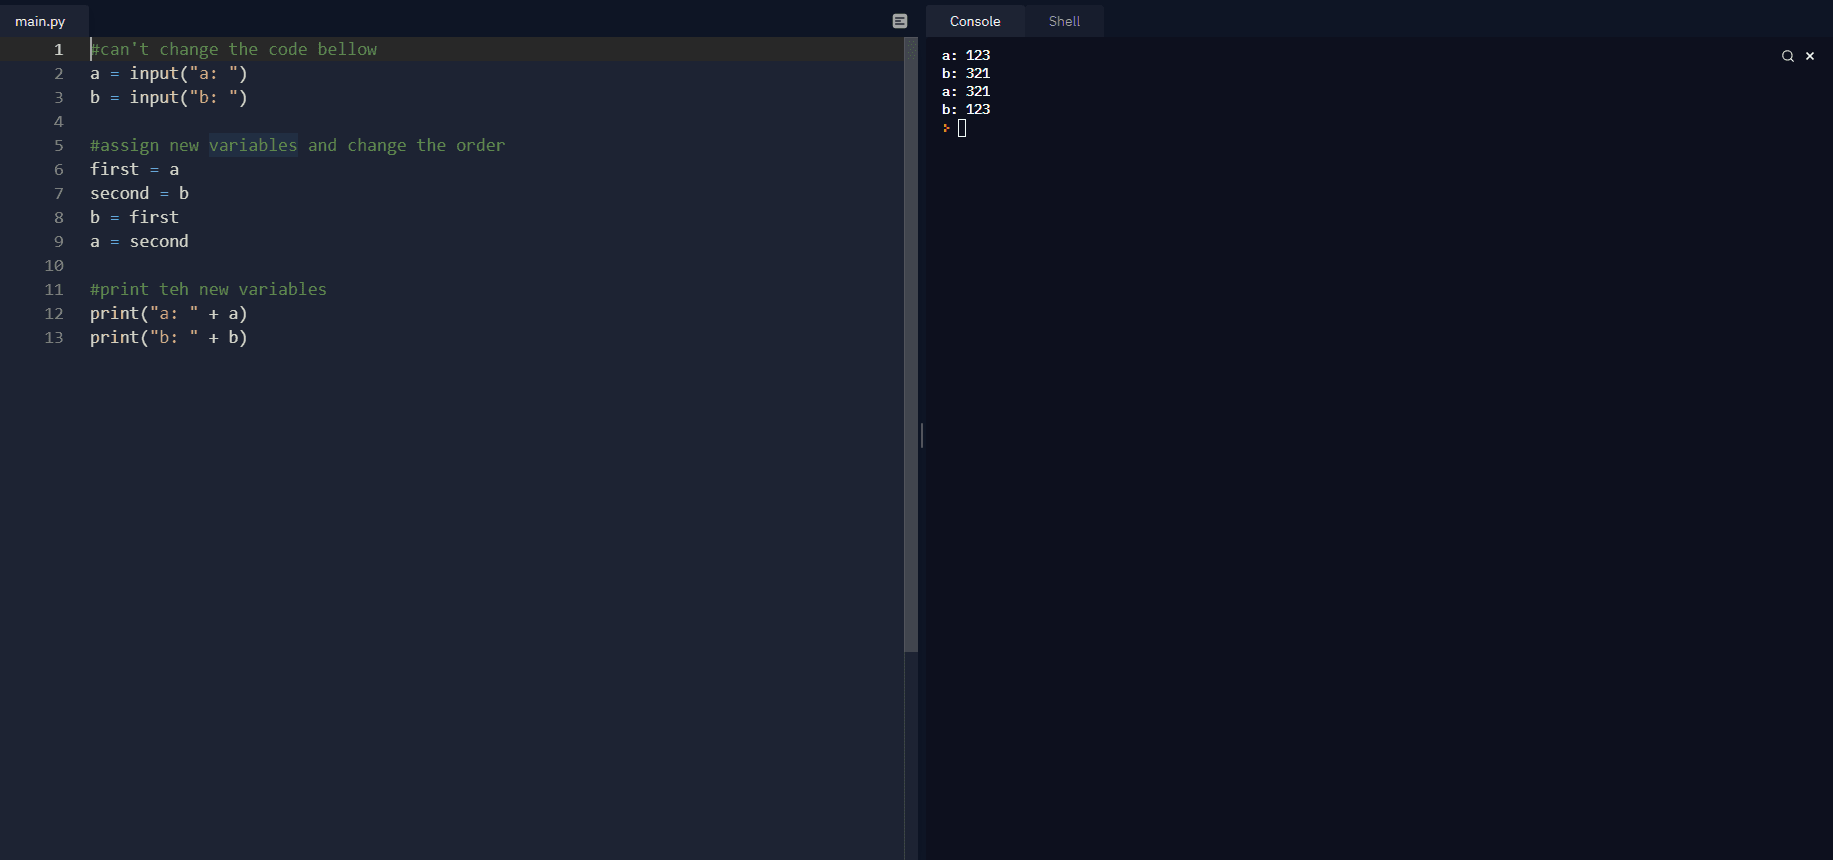The width and height of the screenshot is (1833, 860).
Task: Open the main.py file tab
Action: (40, 21)
